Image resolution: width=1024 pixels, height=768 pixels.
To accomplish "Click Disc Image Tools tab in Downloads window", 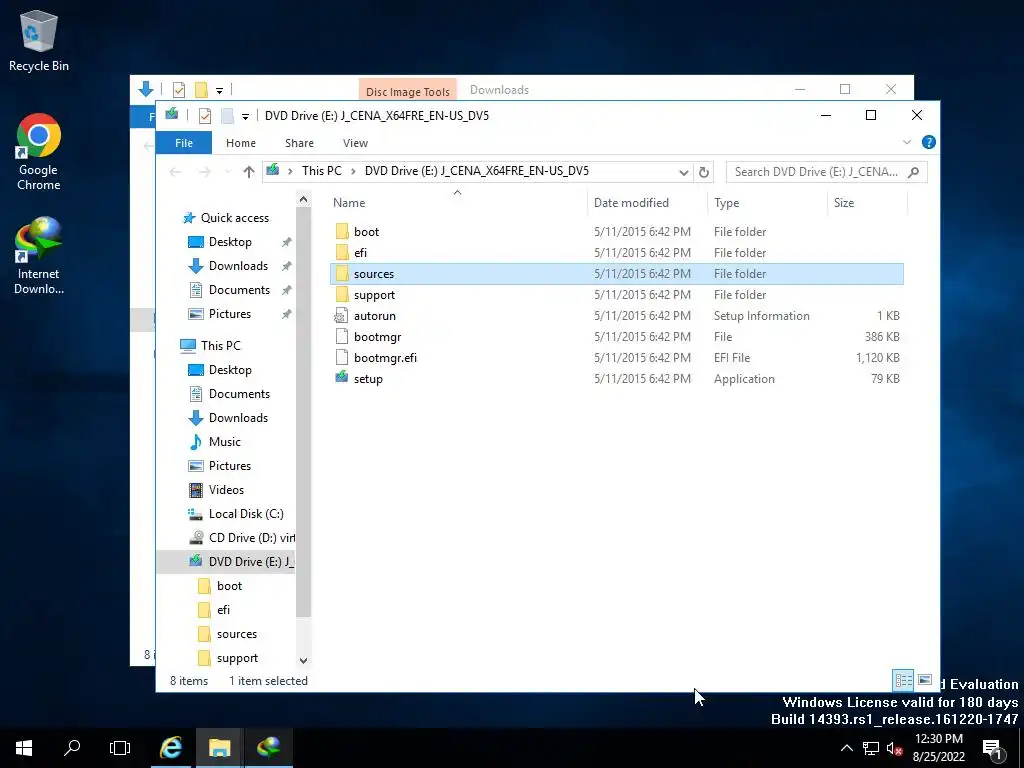I will click(408, 91).
